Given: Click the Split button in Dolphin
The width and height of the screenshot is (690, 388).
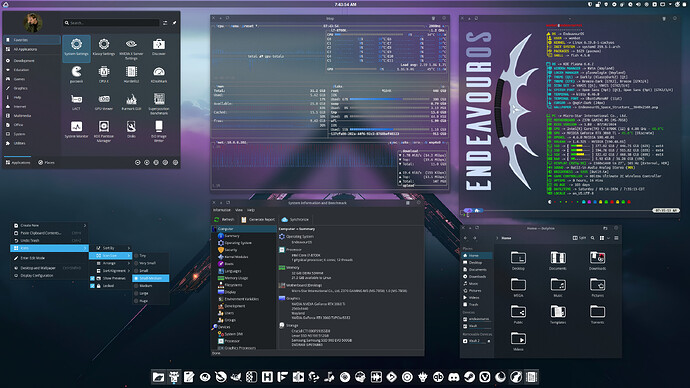Looking at the screenshot, I should pos(579,238).
